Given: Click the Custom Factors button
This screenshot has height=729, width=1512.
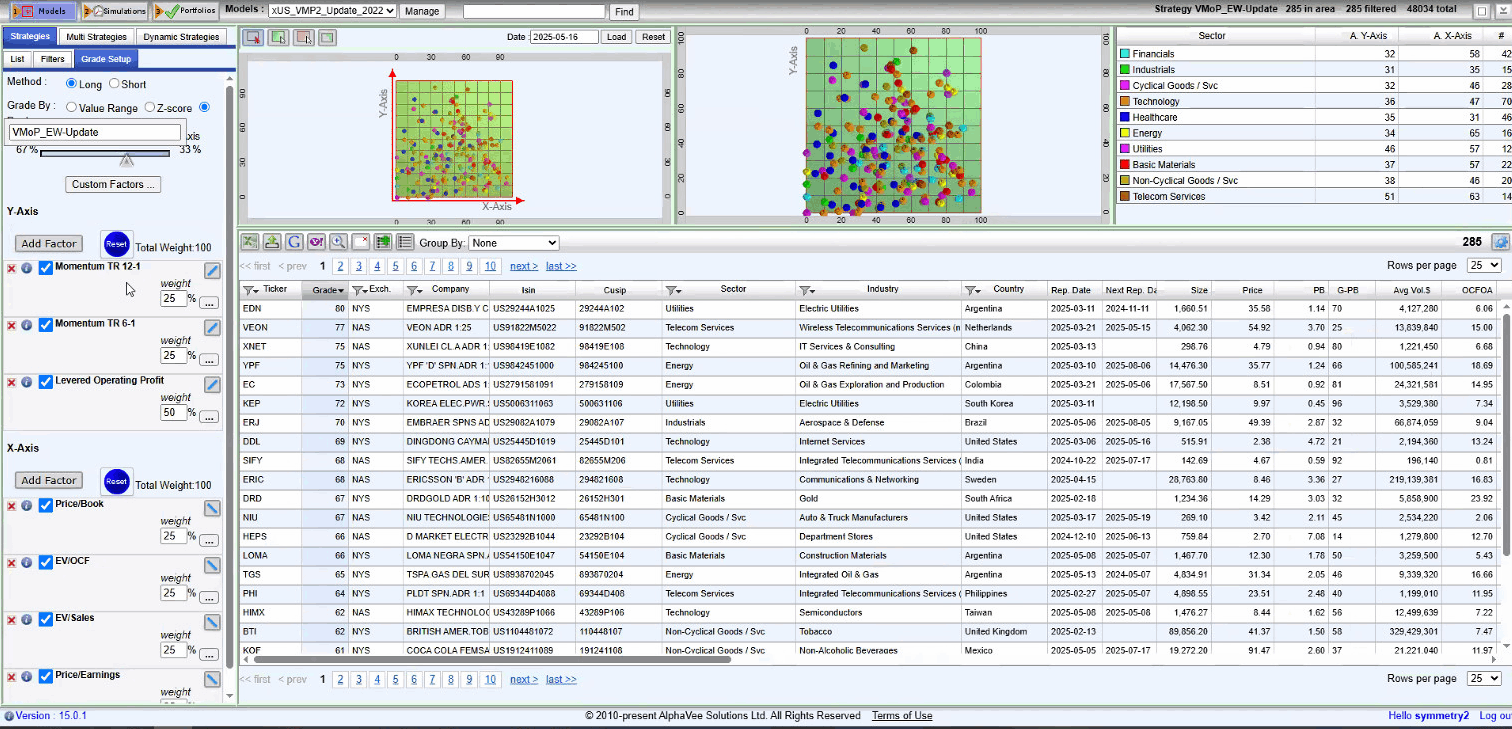Looking at the screenshot, I should pos(113,184).
